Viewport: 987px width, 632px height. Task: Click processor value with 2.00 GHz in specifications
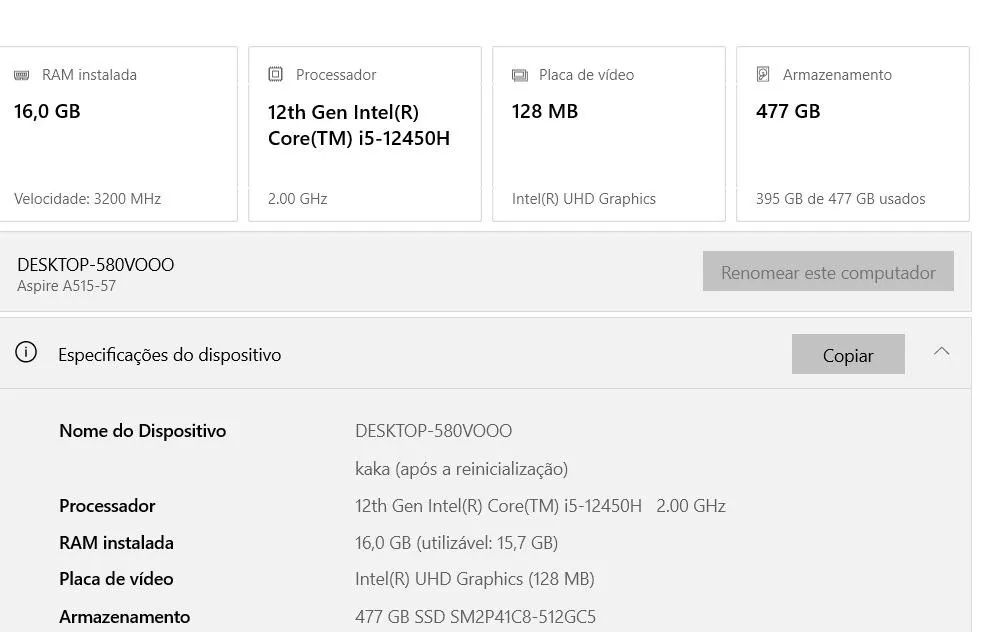pyautogui.click(x=540, y=506)
